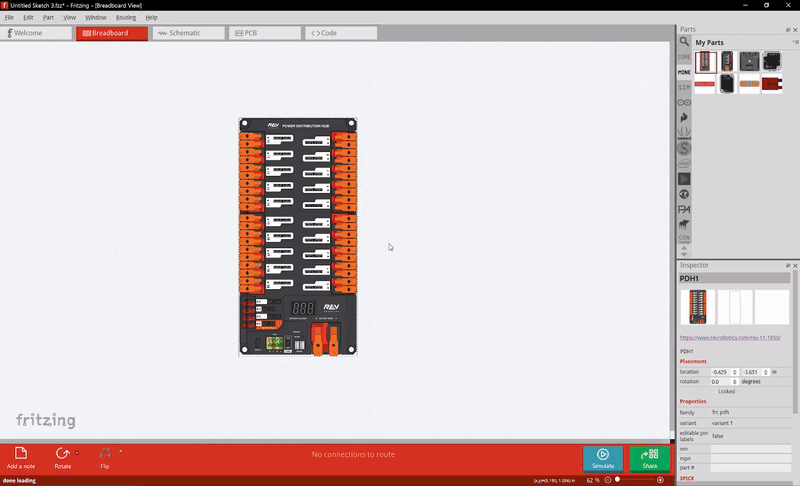Open the MINE parts bin

(x=684, y=72)
